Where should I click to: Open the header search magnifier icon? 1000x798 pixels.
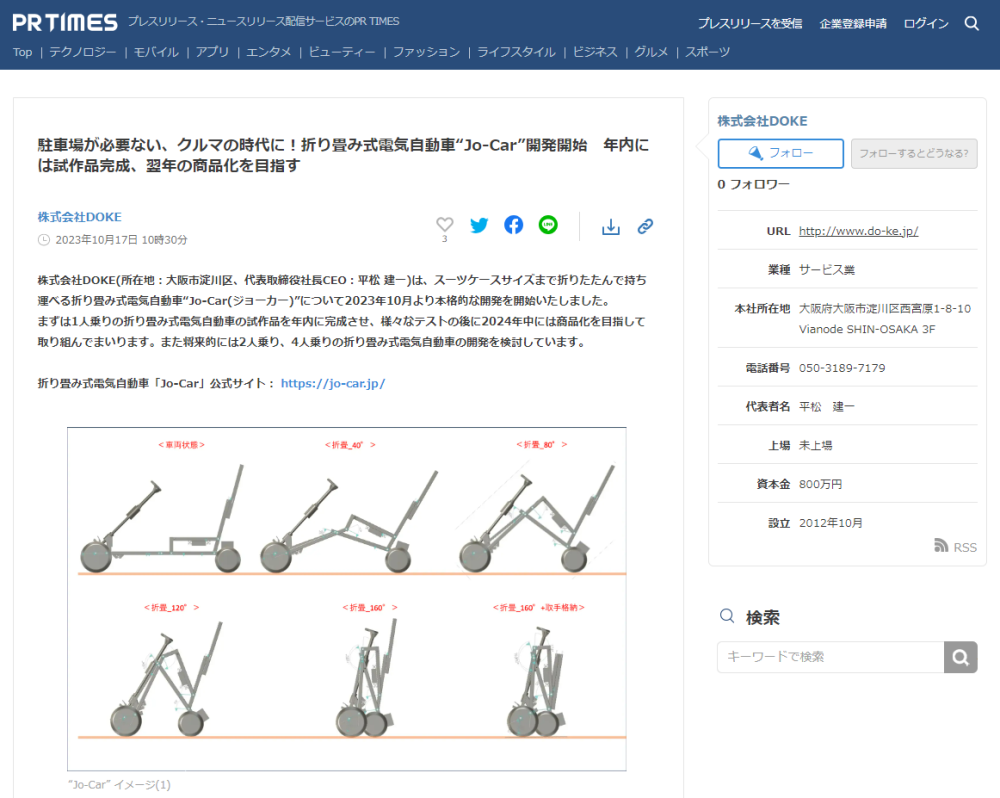971,24
